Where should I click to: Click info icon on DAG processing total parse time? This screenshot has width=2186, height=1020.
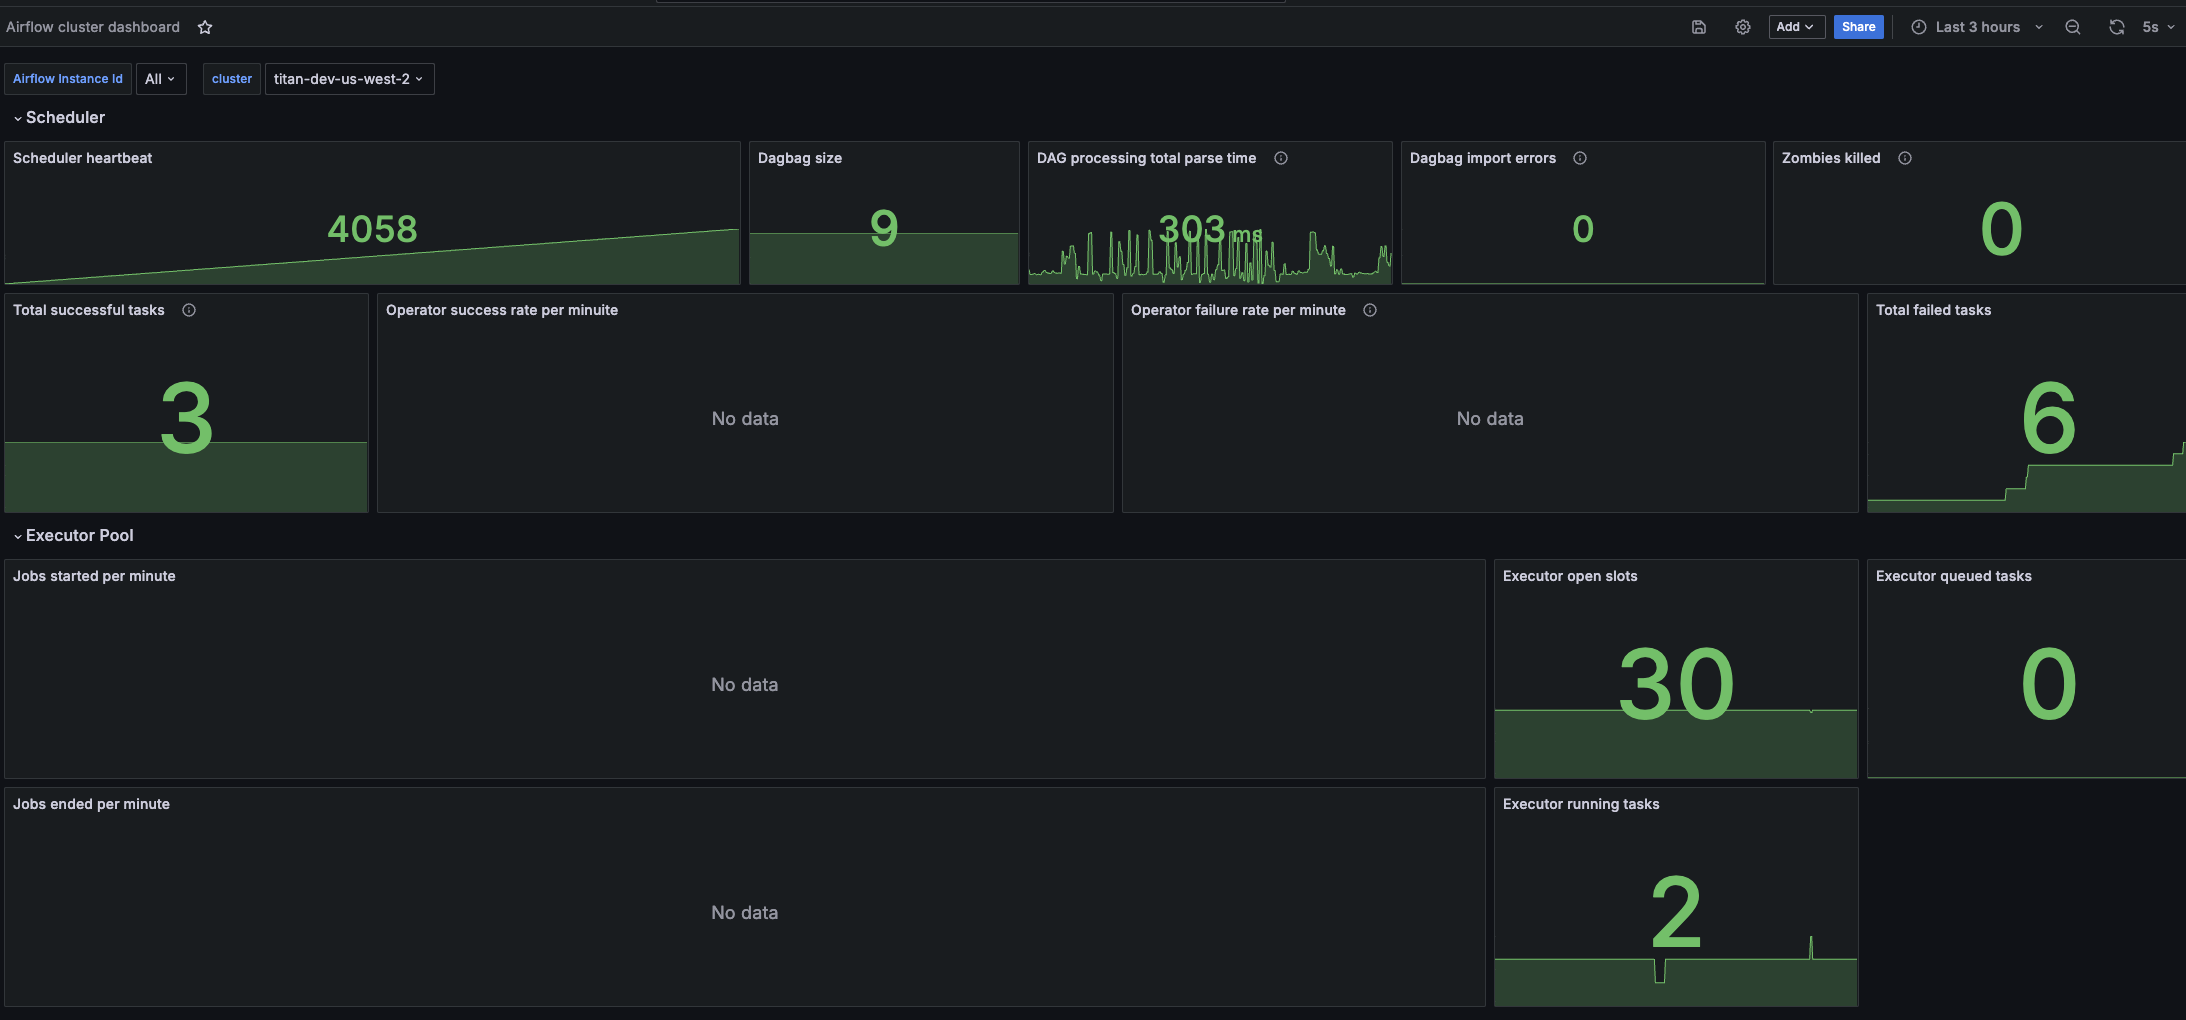pyautogui.click(x=1281, y=158)
